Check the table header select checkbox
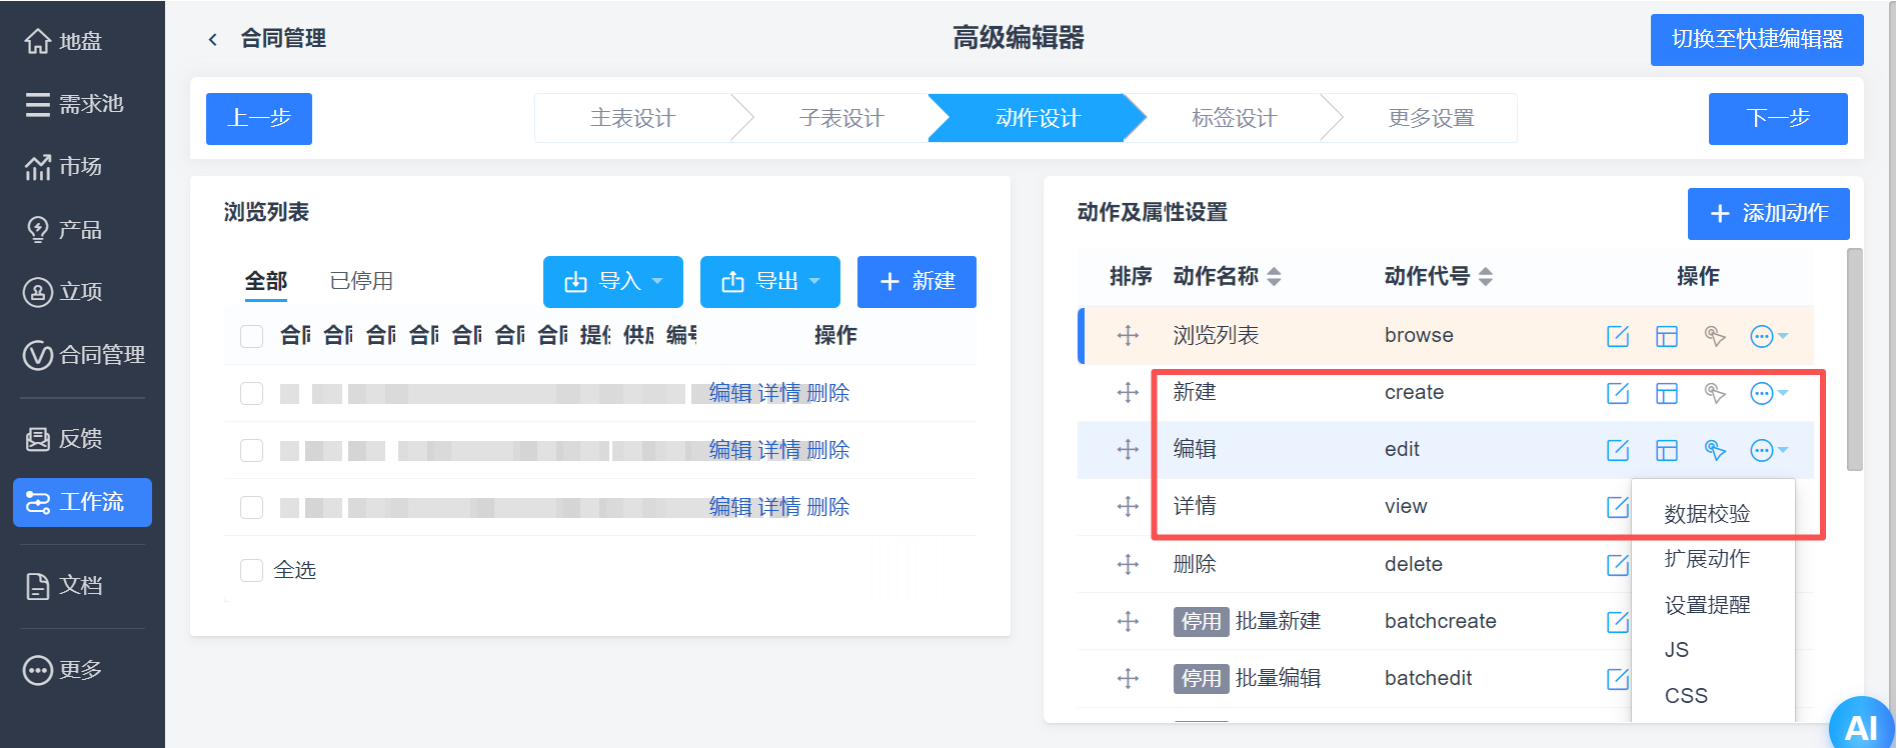The width and height of the screenshot is (1897, 748). coord(251,336)
